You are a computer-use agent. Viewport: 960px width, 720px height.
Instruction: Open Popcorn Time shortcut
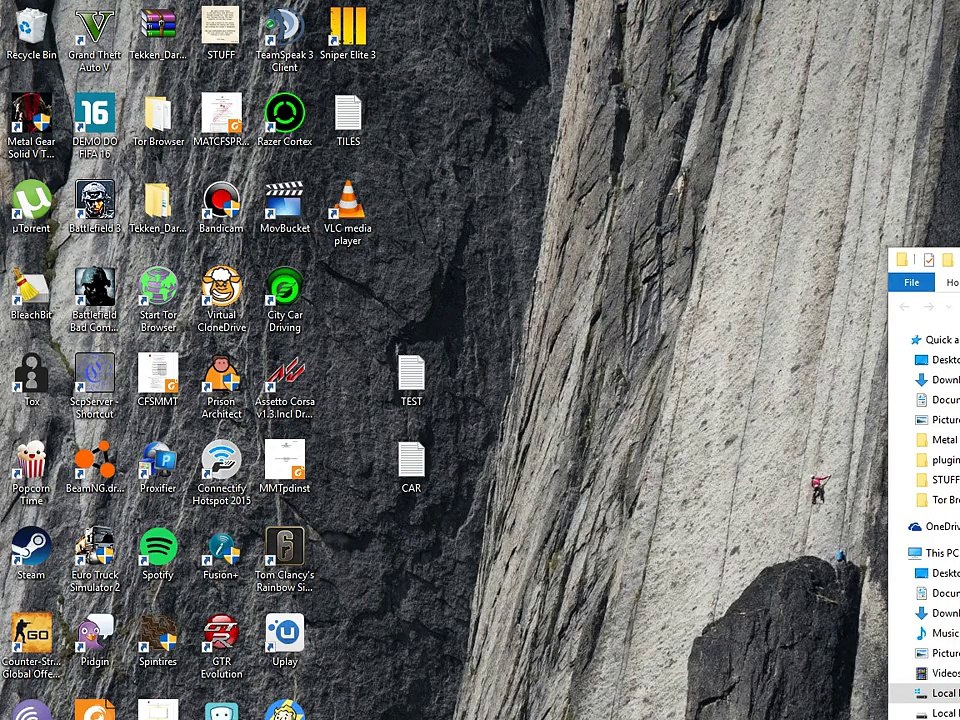point(31,473)
